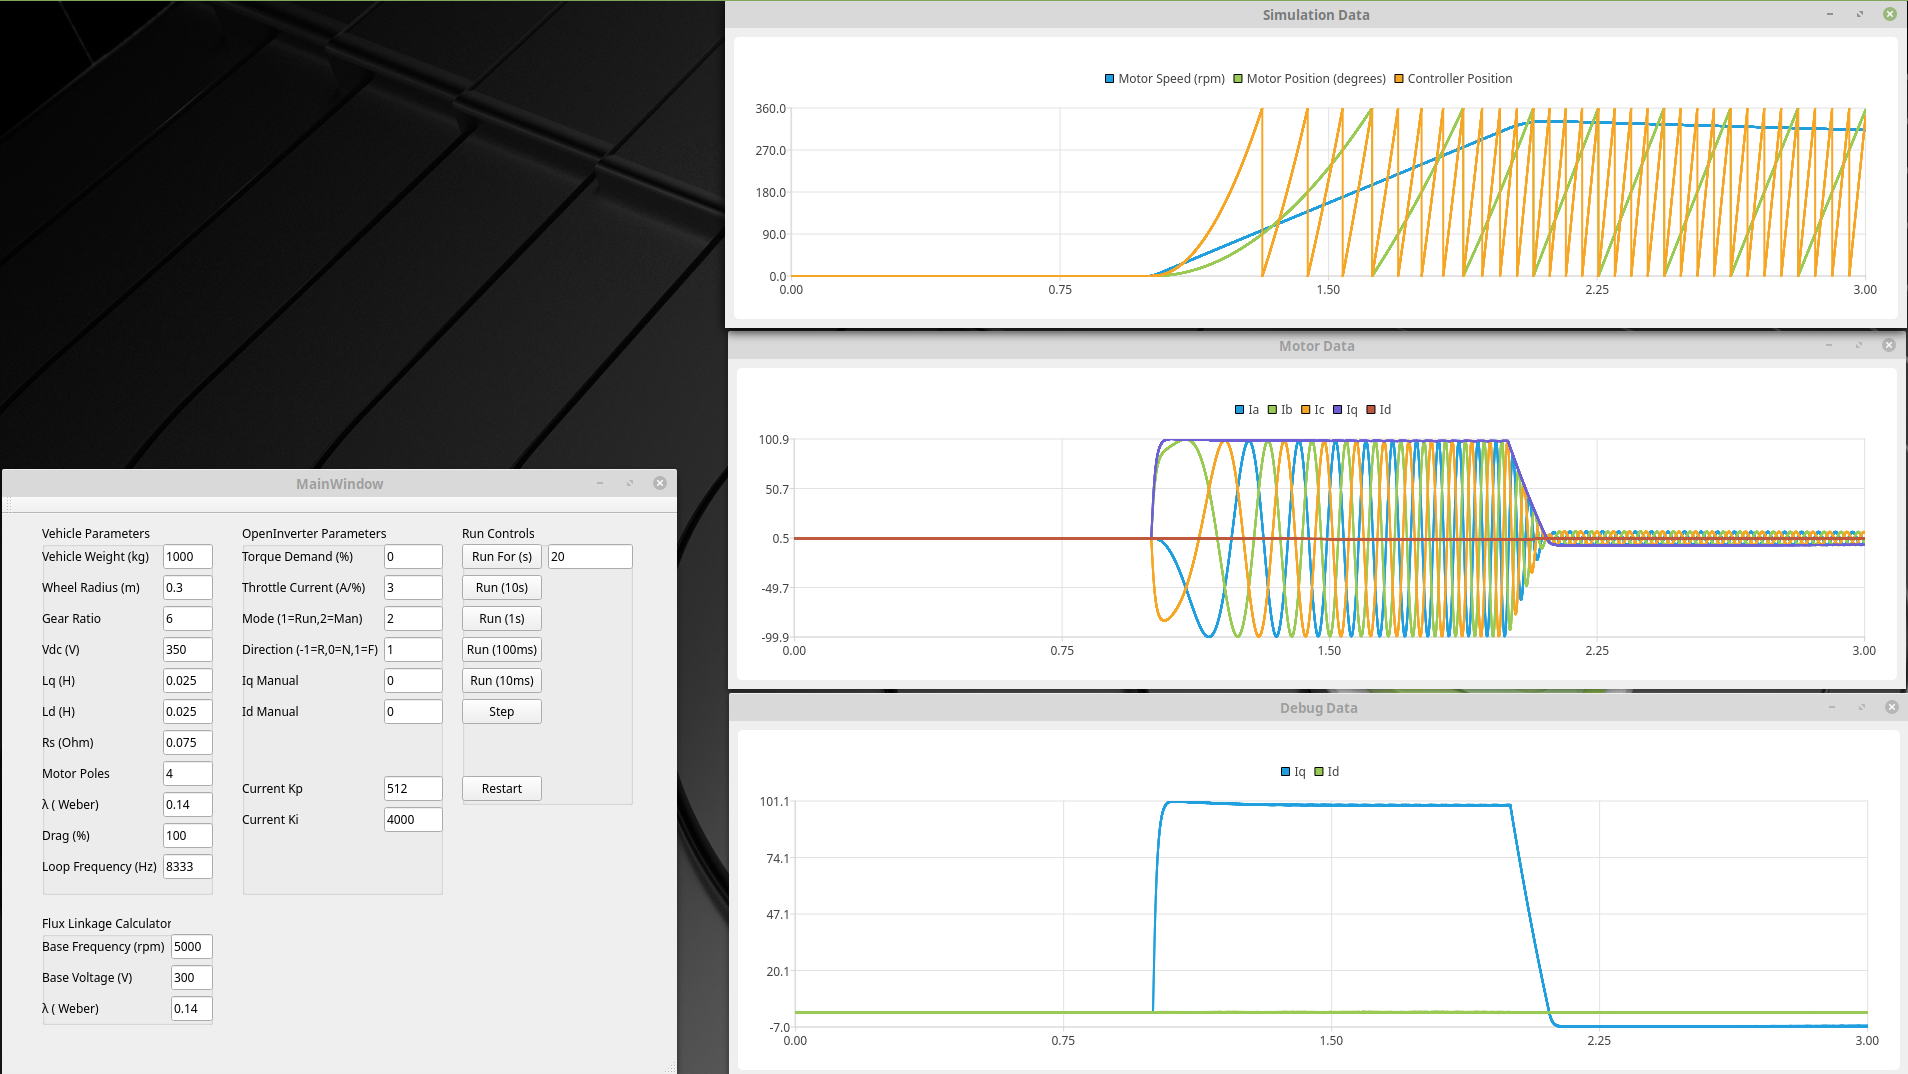The image size is (1908, 1074).
Task: Focus the Vehicle Weight (kg) input field
Action: pyautogui.click(x=187, y=557)
